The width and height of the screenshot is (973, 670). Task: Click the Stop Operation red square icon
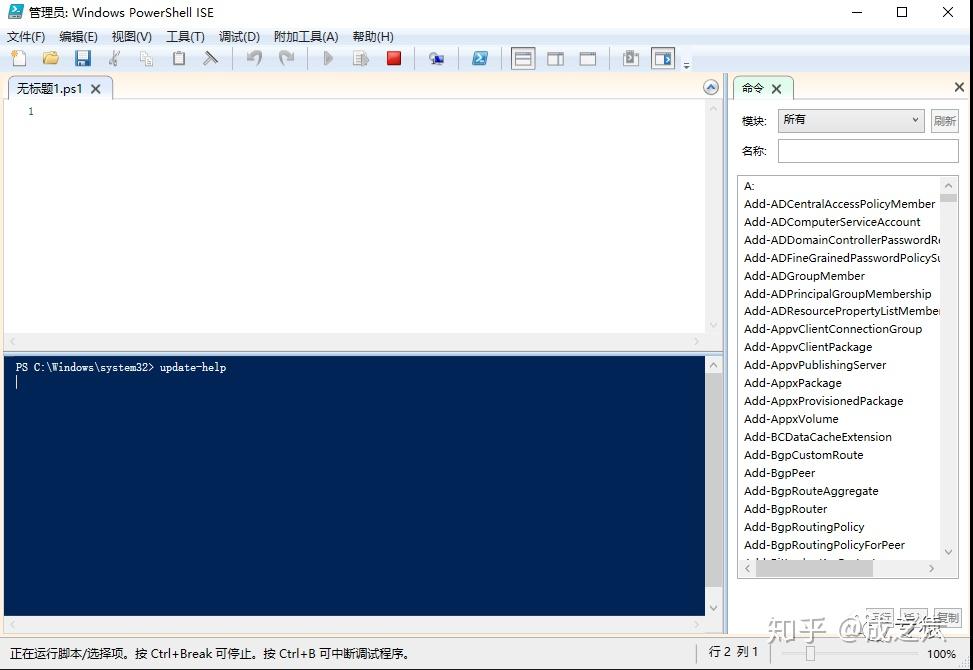click(394, 58)
